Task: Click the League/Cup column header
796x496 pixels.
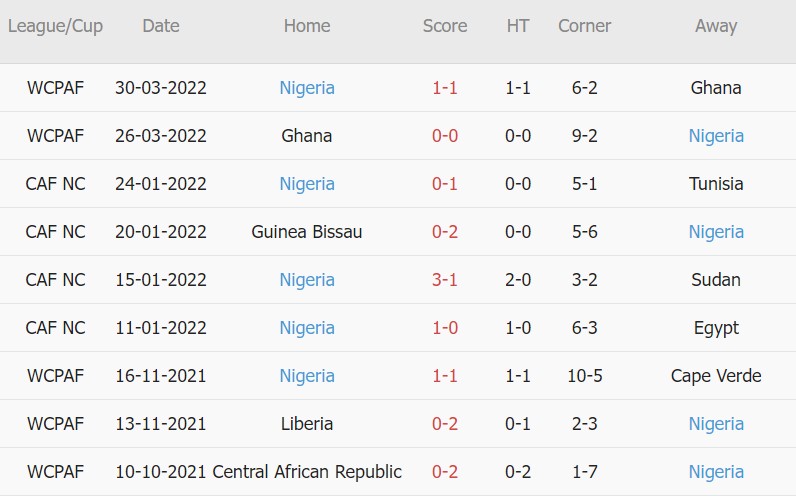Action: (55, 27)
